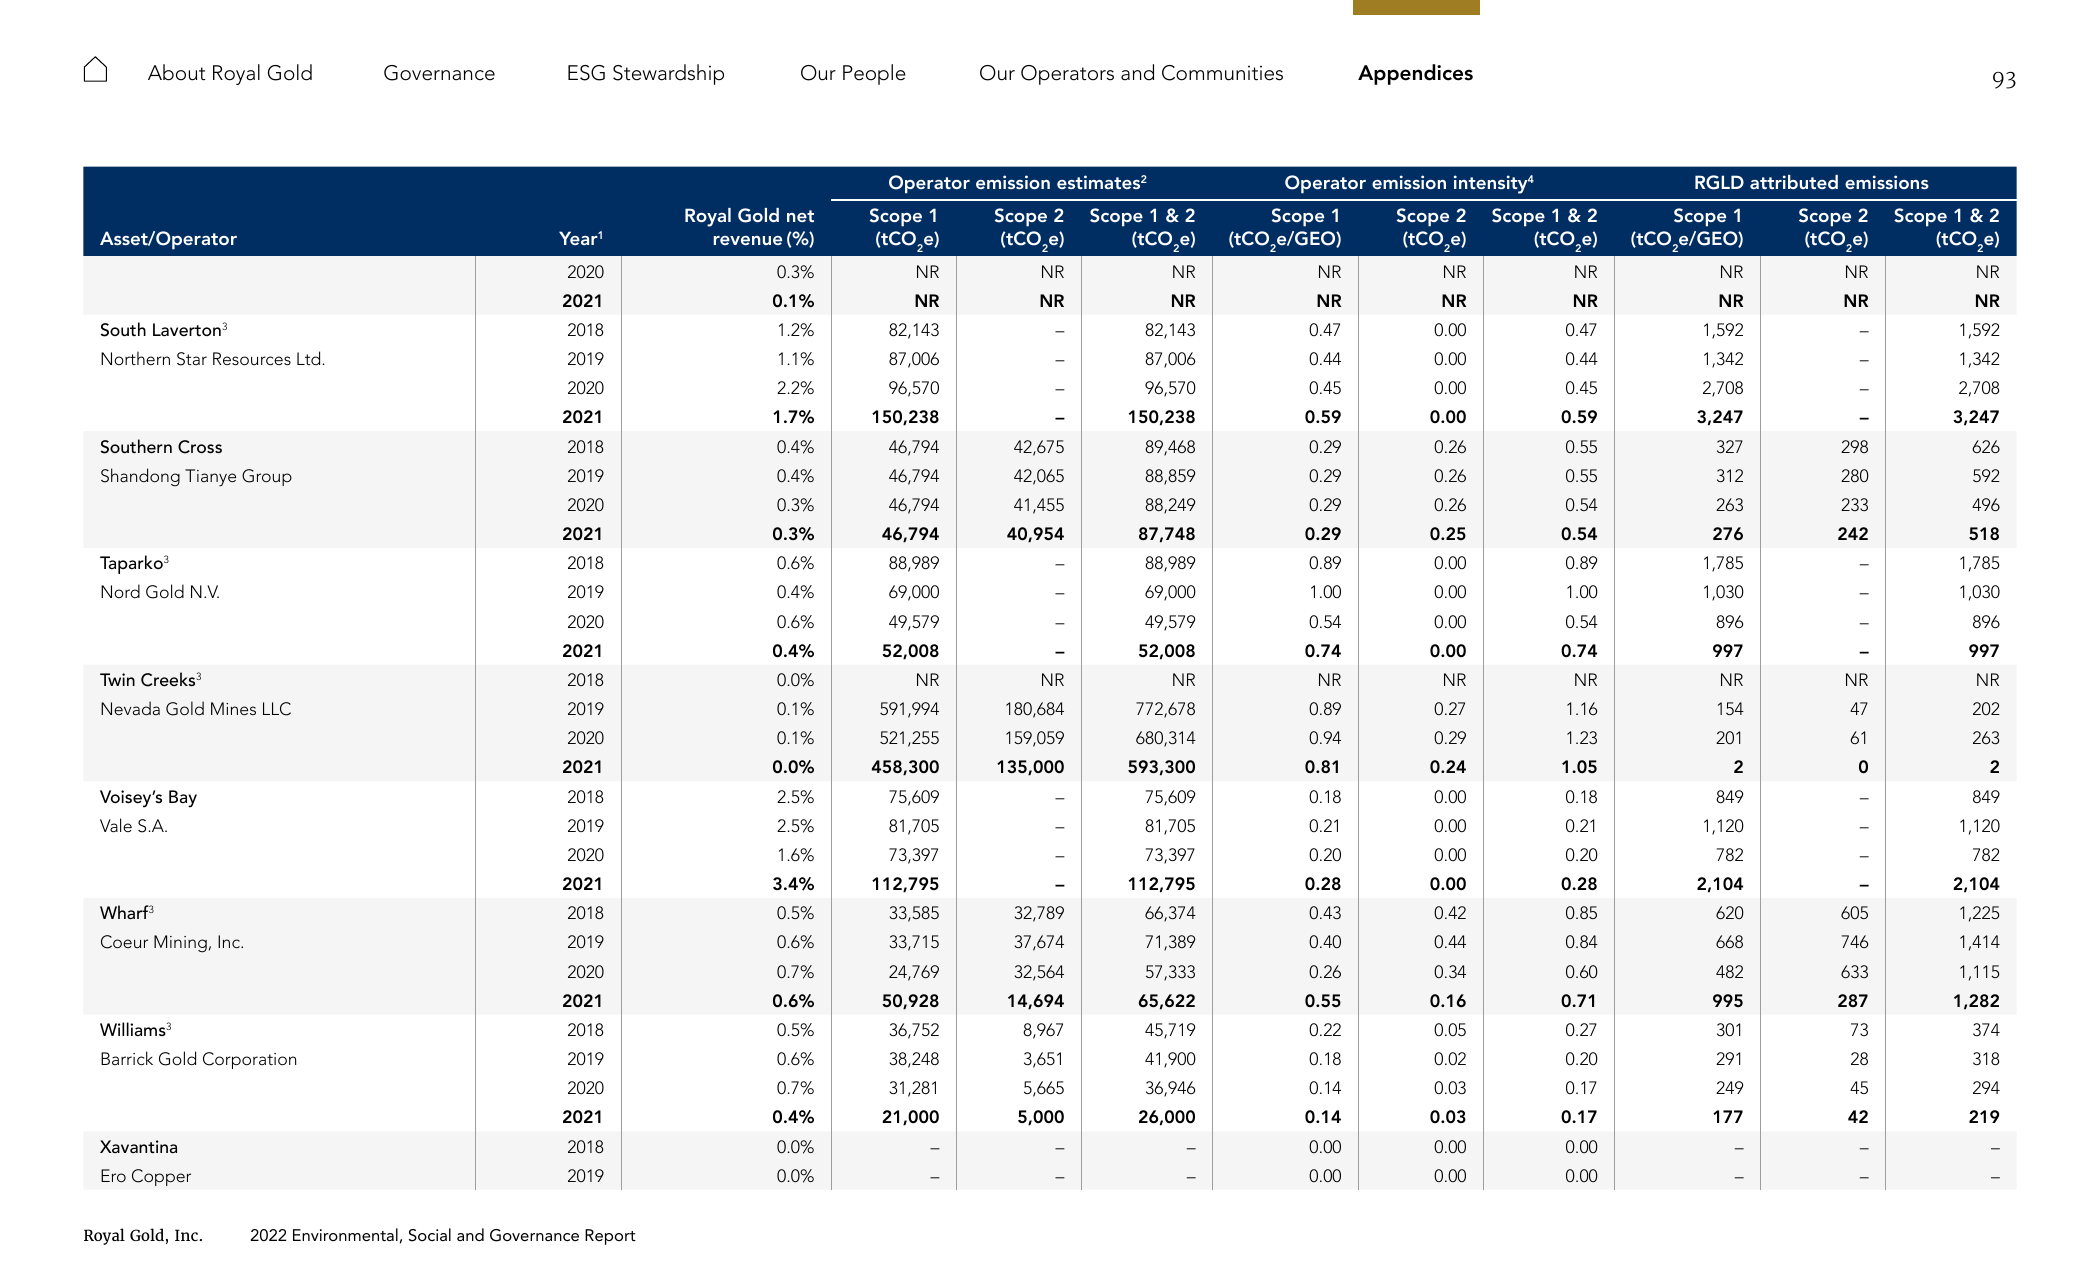Image resolution: width=2100 pixels, height=1275 pixels.
Task: Click the Royal Gold, Inc. footer text
Action: tap(143, 1236)
